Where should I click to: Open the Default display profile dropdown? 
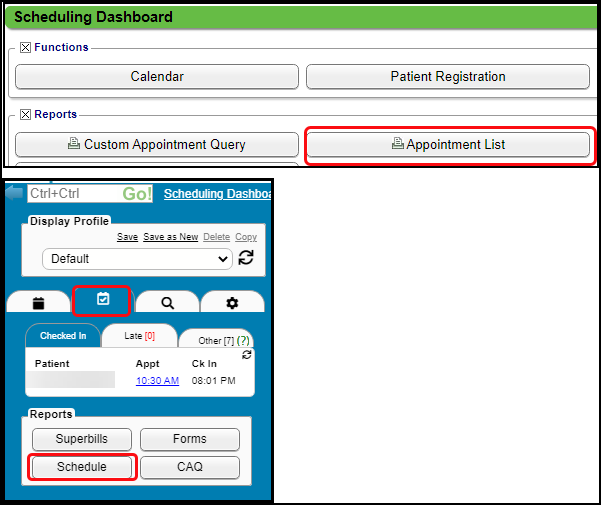137,258
